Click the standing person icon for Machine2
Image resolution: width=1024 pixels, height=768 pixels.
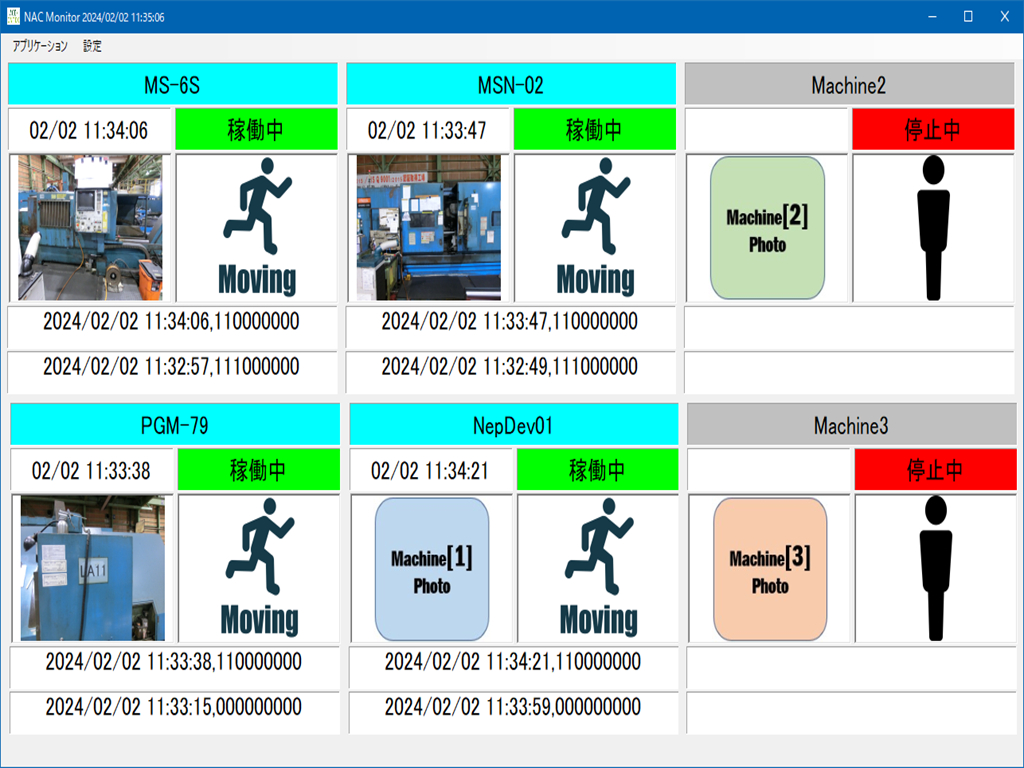[x=933, y=227]
